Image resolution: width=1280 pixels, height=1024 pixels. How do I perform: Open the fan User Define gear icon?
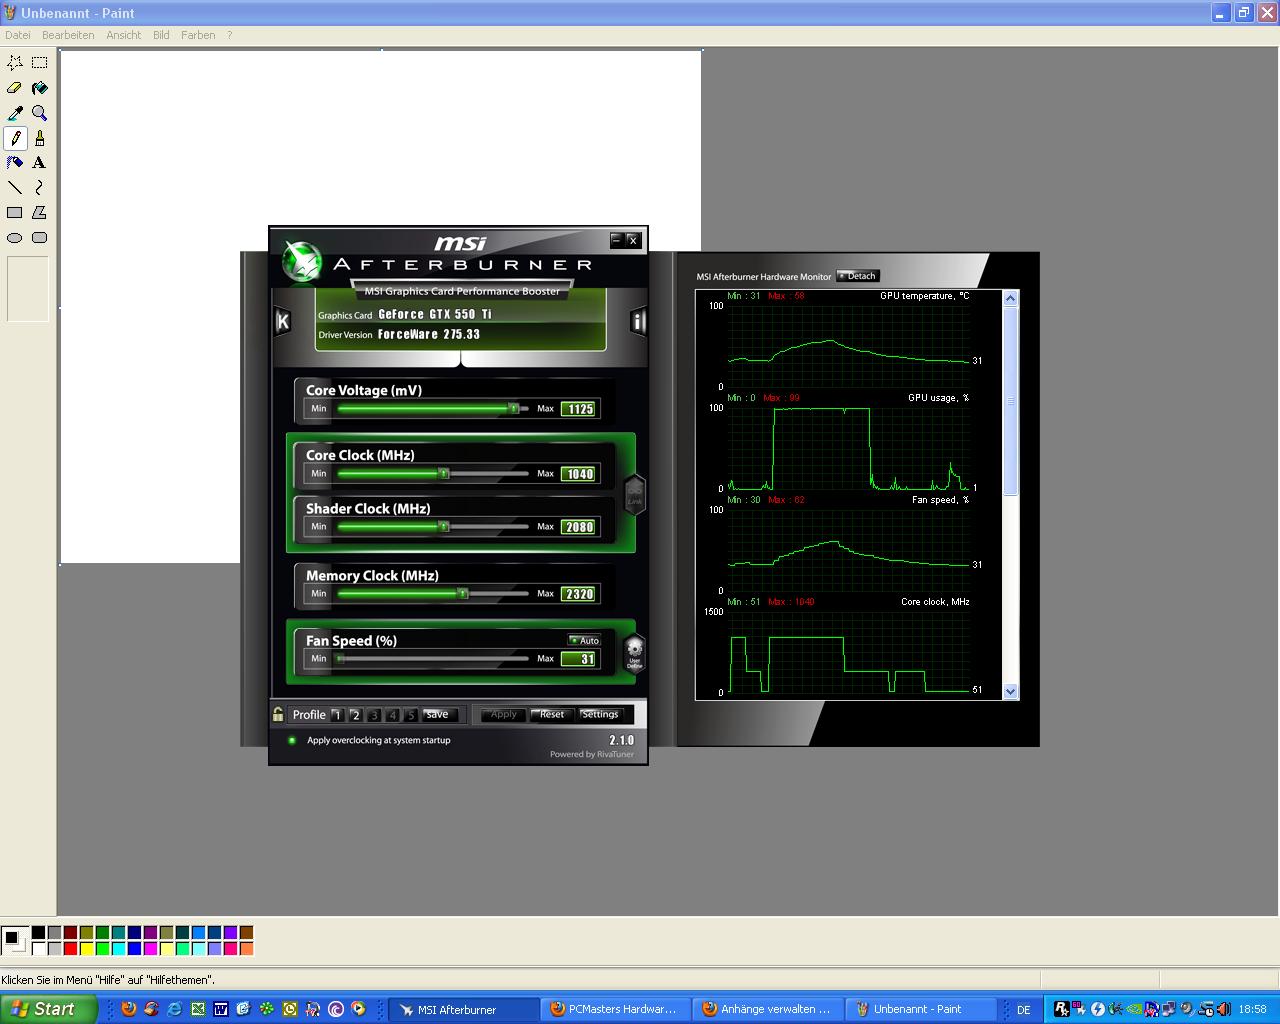pyautogui.click(x=634, y=653)
